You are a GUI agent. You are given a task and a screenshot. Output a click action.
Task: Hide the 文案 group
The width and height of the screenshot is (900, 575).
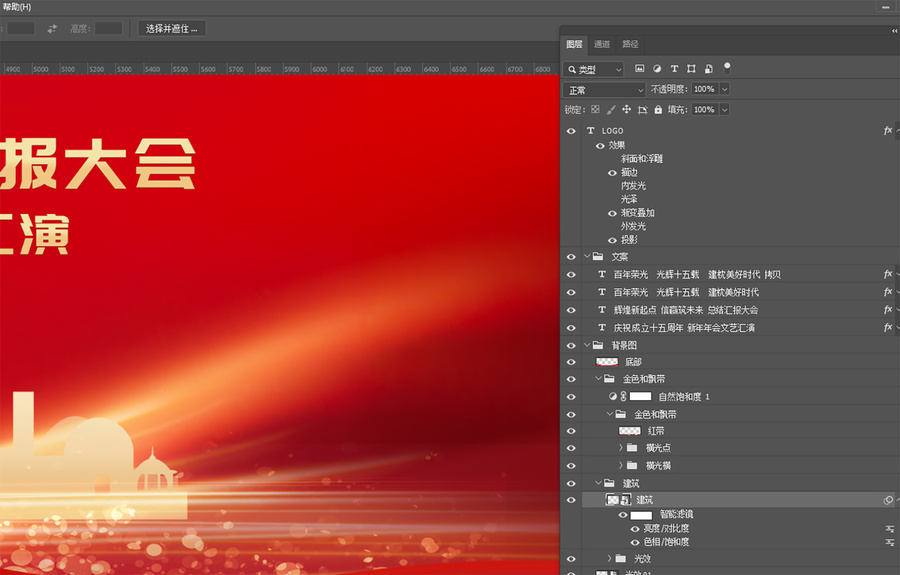coord(571,257)
